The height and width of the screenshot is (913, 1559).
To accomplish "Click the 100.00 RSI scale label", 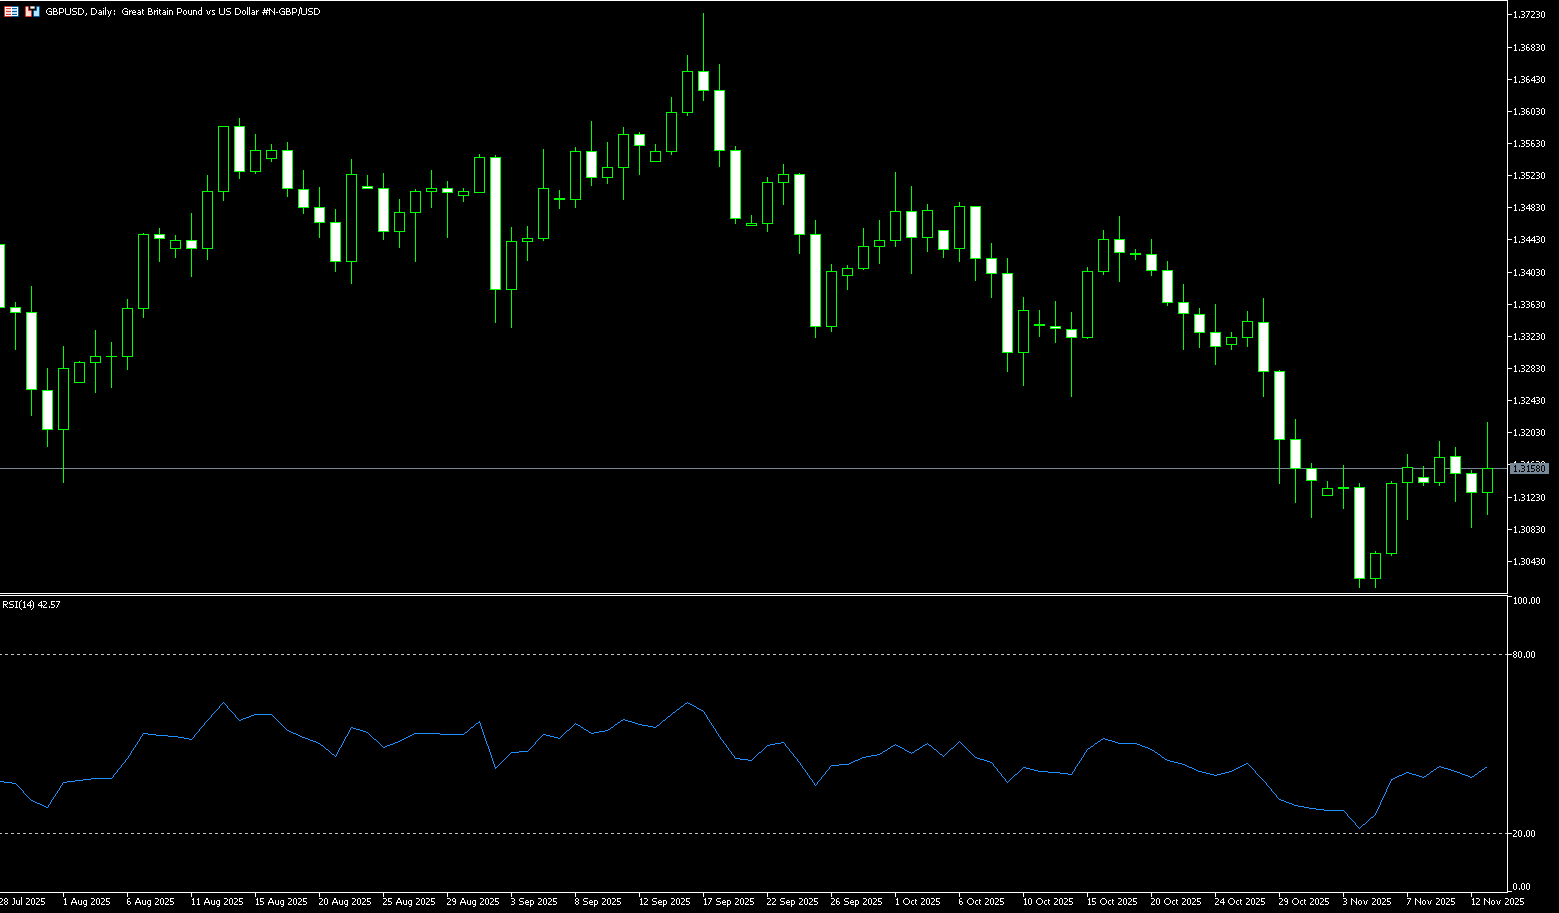I will tap(1526, 601).
